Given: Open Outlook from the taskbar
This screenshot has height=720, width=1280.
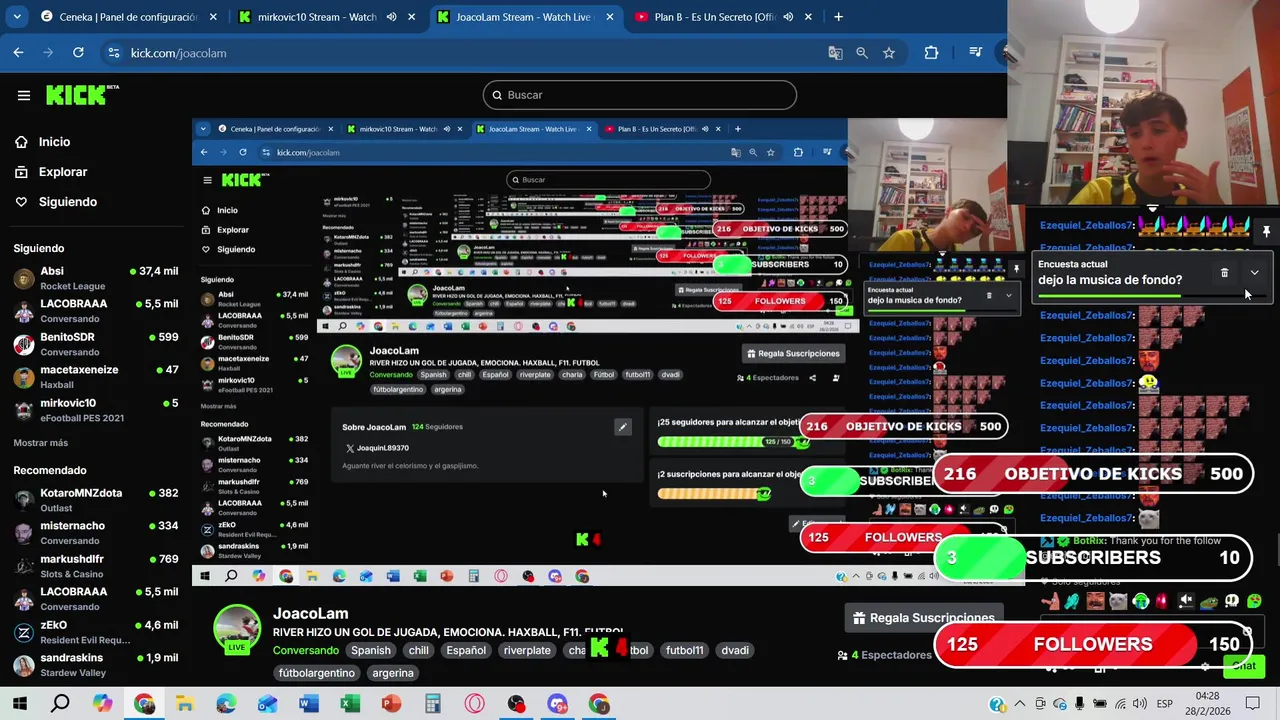Looking at the screenshot, I should (267, 704).
